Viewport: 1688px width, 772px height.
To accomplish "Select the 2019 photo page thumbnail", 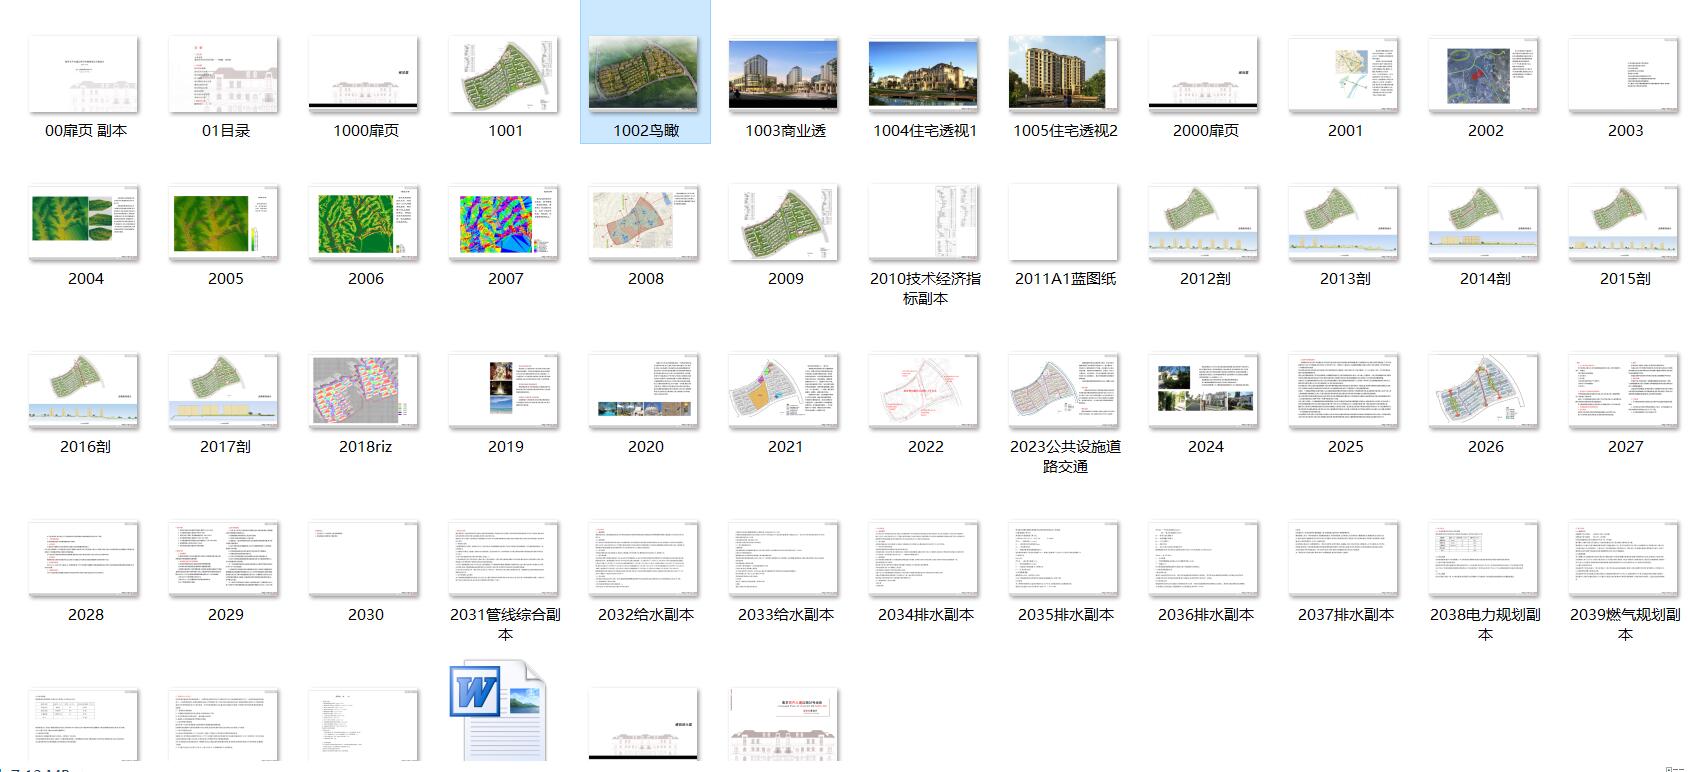I will point(505,391).
